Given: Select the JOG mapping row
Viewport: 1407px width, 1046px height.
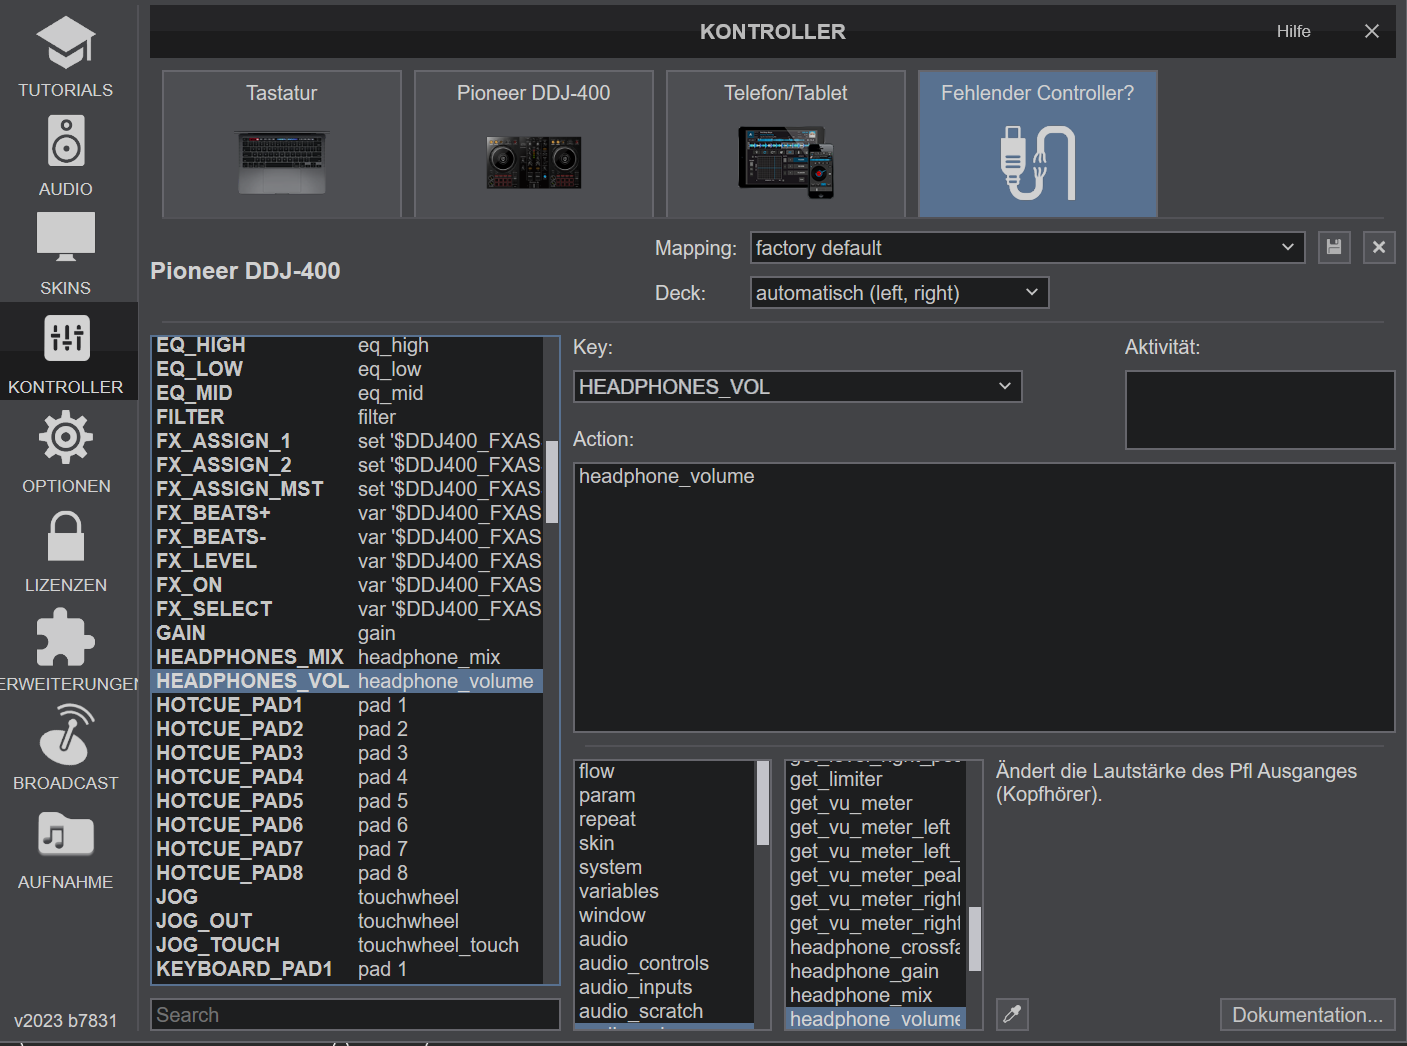Looking at the screenshot, I should (x=348, y=897).
